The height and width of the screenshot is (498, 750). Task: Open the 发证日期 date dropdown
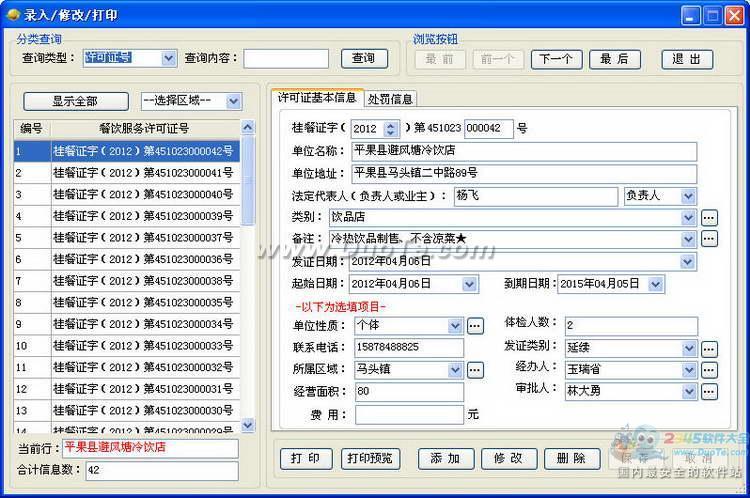[688, 262]
